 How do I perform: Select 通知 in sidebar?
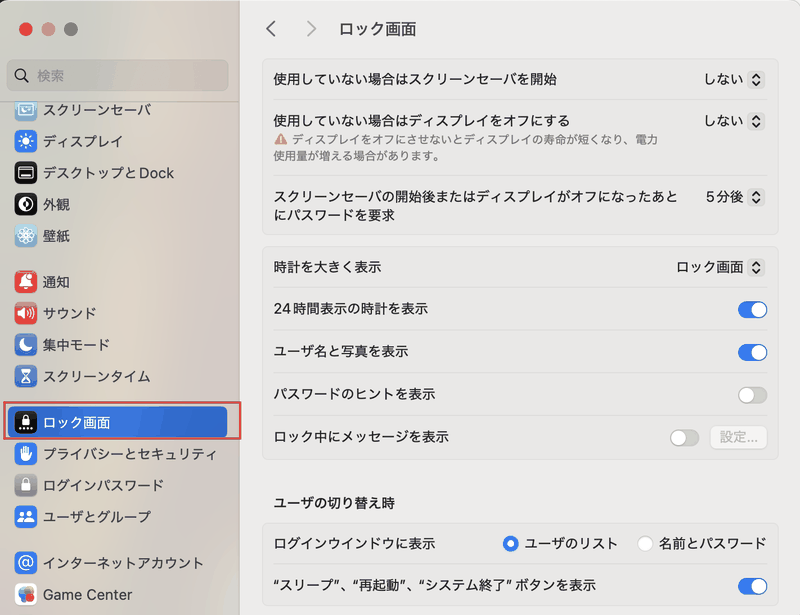(117, 282)
